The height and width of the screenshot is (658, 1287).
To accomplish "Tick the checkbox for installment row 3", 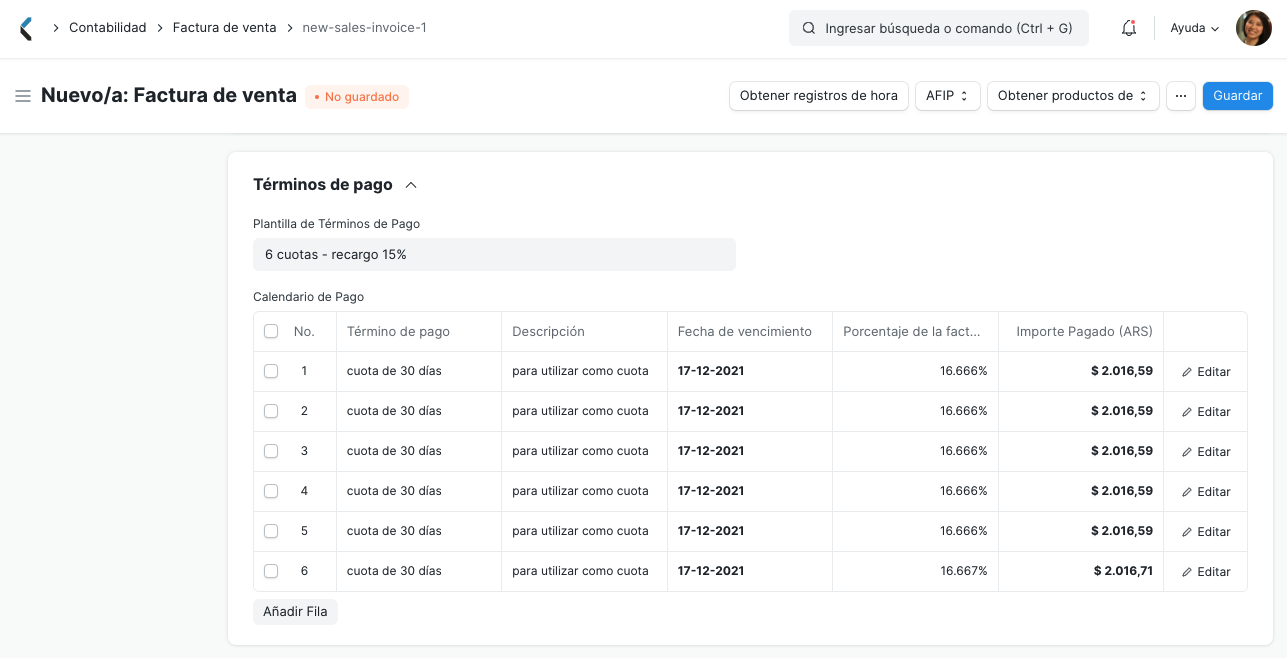I will 271,451.
